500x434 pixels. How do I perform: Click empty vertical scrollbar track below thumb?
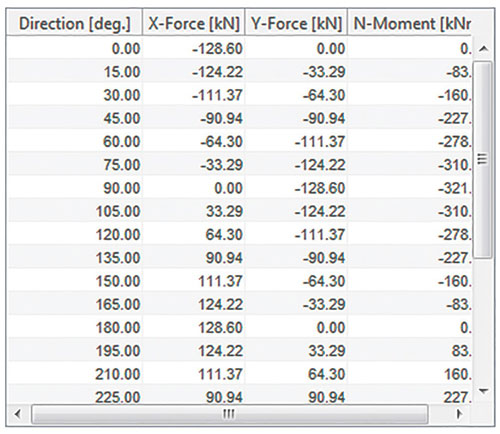[483, 318]
